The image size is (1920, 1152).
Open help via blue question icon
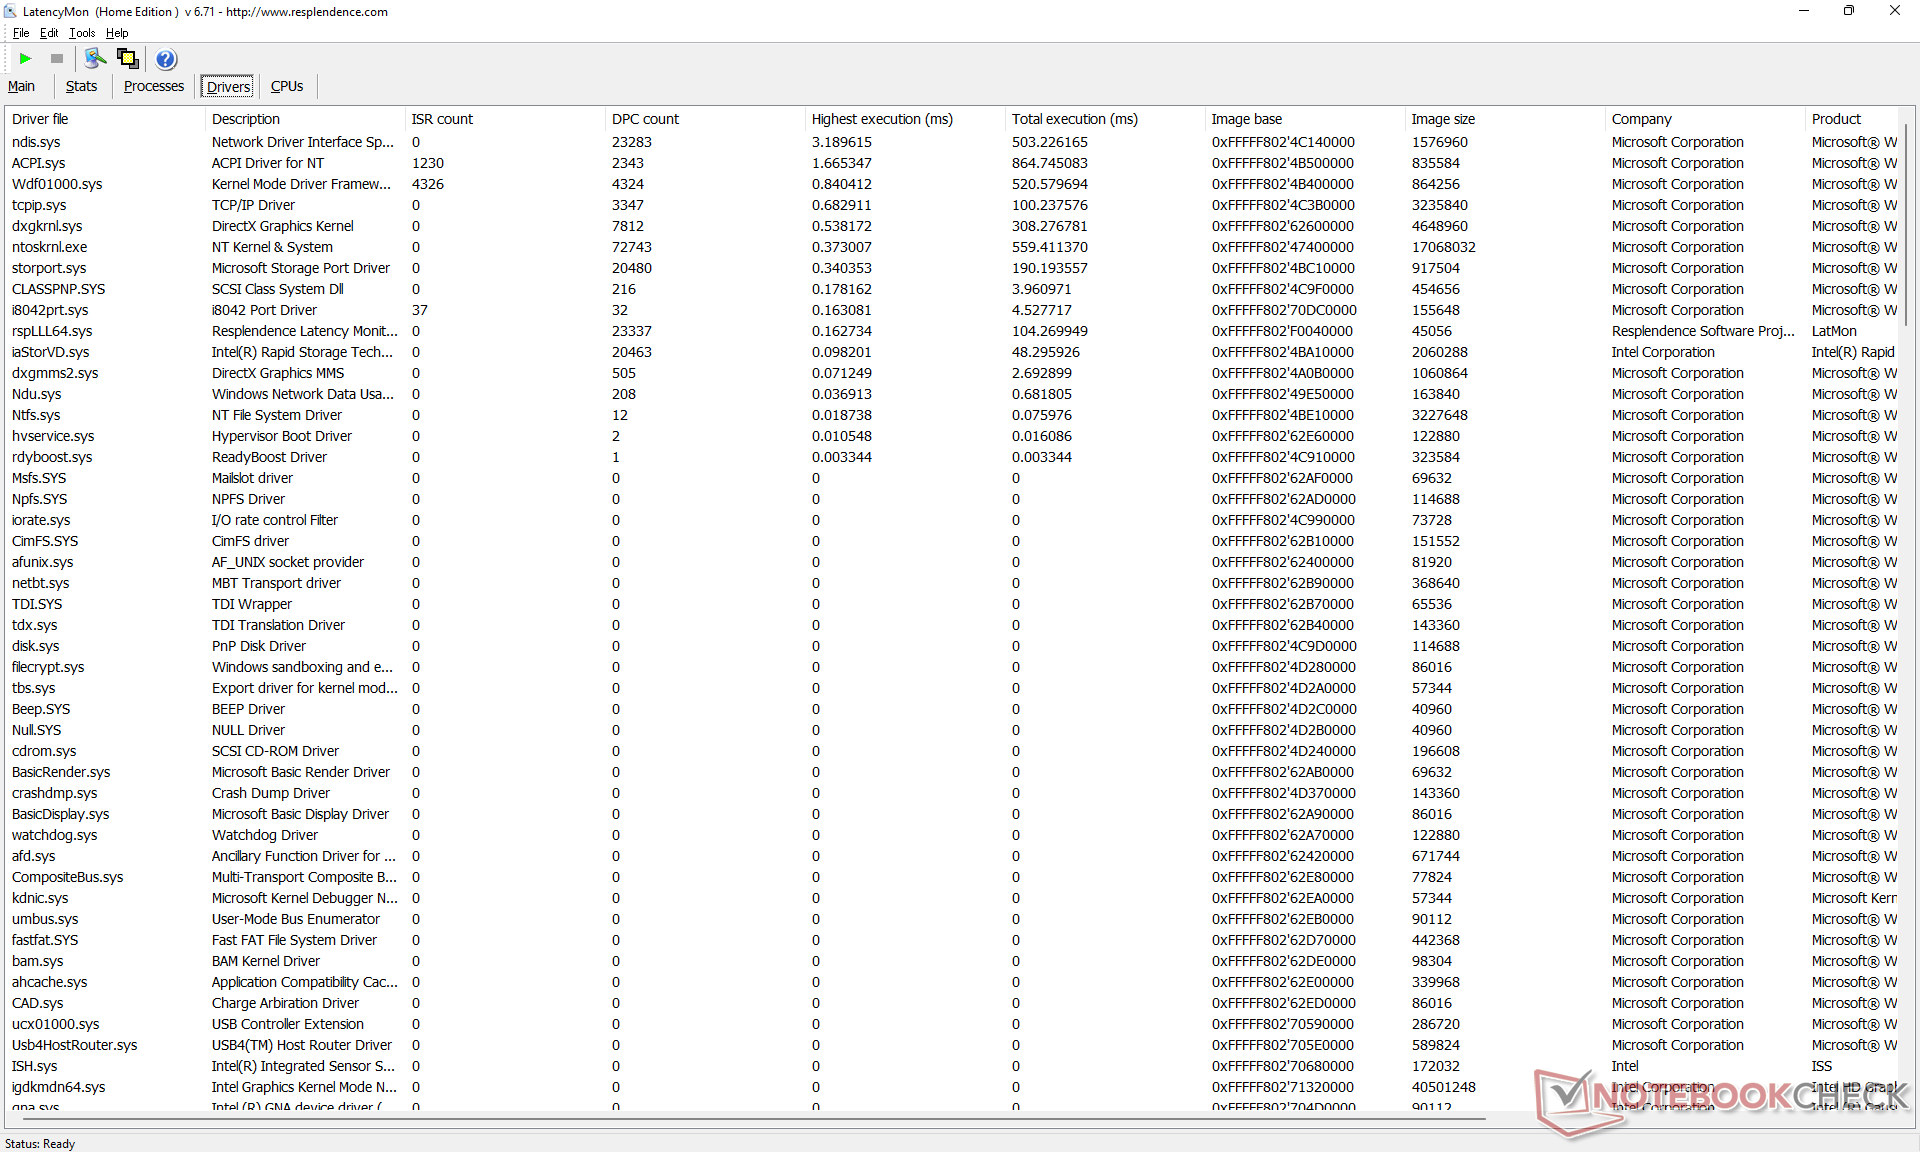pos(166,59)
